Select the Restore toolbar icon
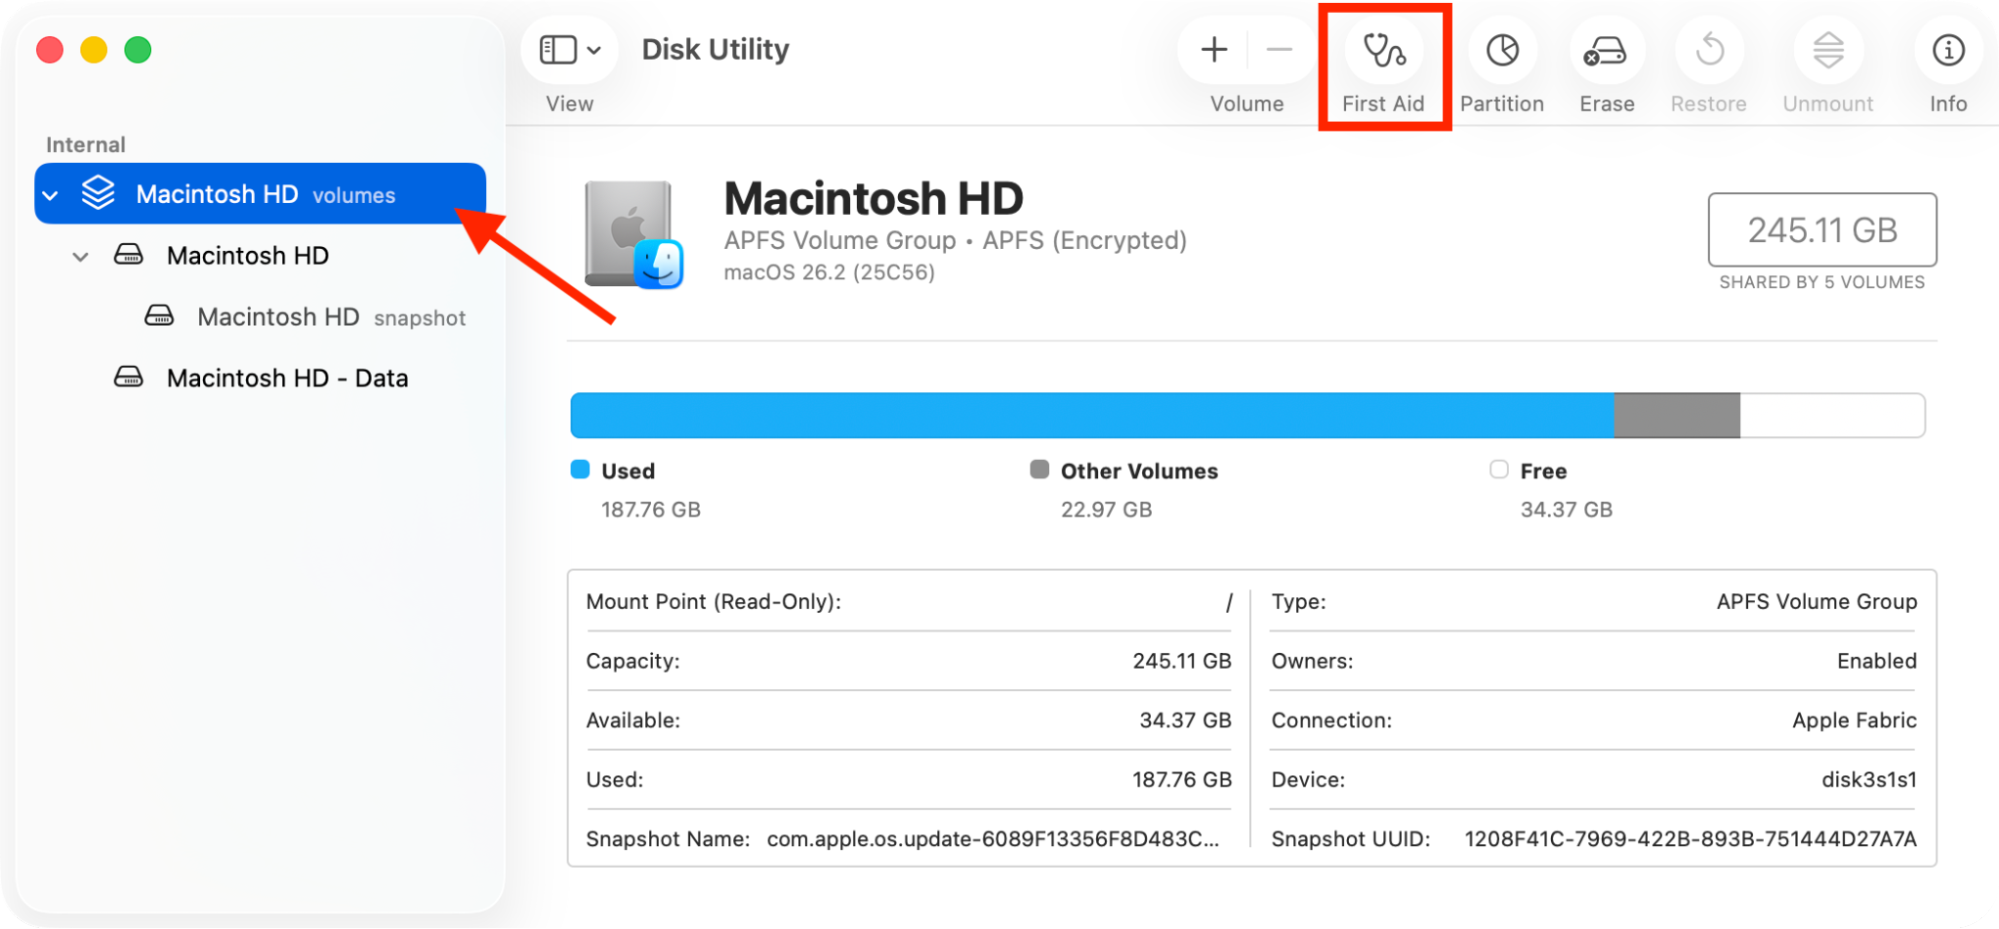The height and width of the screenshot is (929, 1999). (1708, 50)
